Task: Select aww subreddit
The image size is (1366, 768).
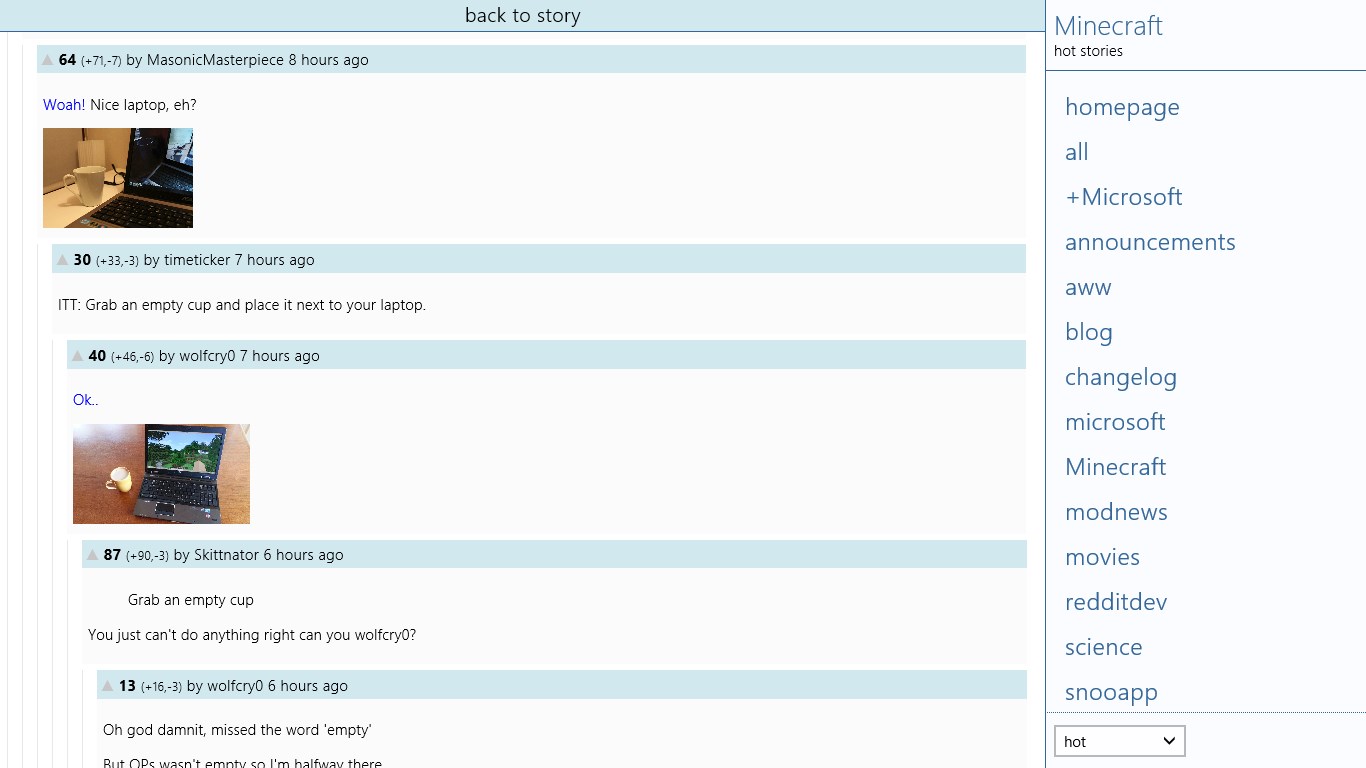Action: (x=1088, y=287)
